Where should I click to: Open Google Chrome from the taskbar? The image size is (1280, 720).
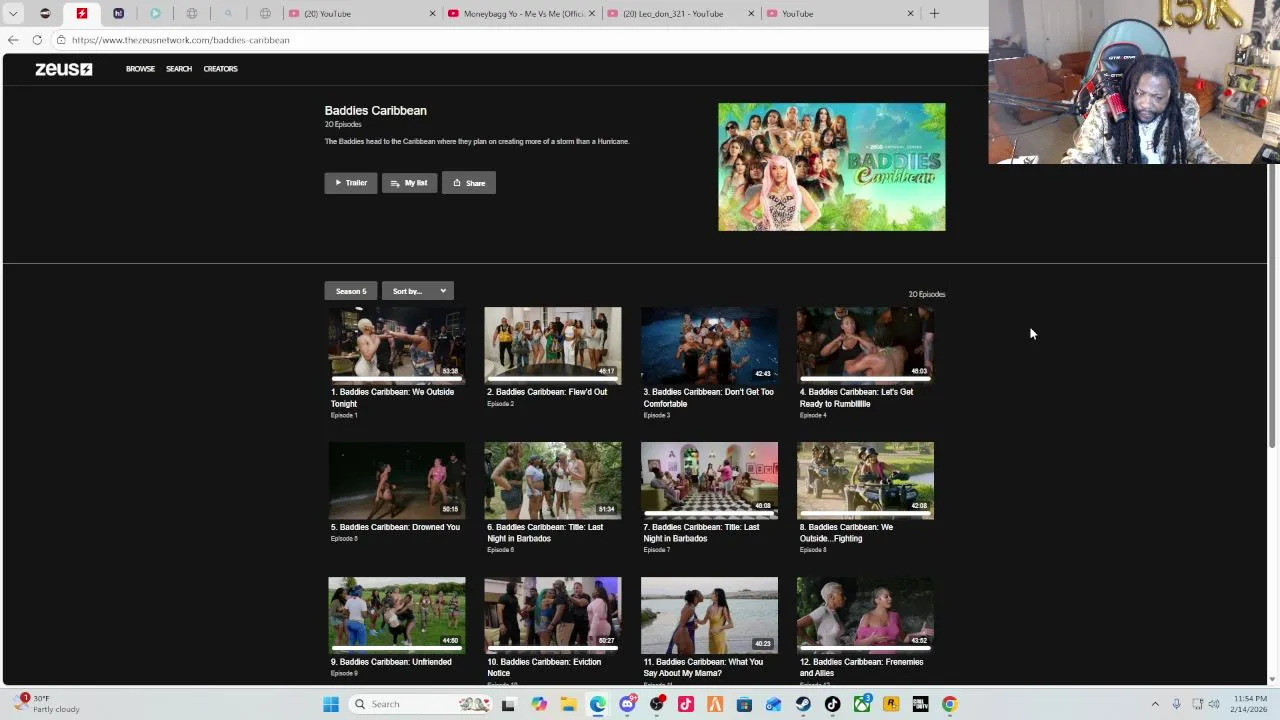tap(950, 704)
